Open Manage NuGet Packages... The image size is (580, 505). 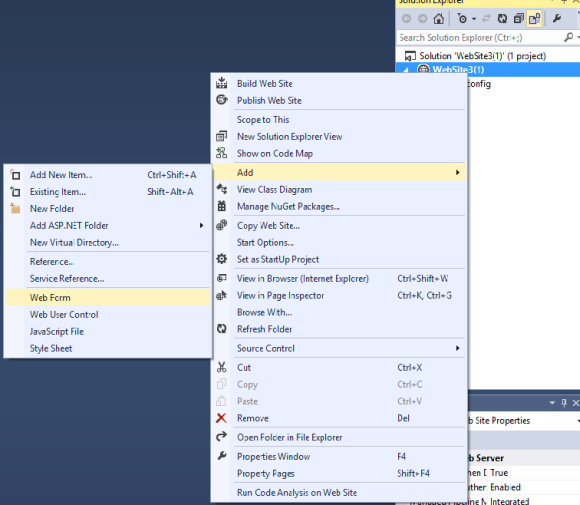pyautogui.click(x=288, y=207)
